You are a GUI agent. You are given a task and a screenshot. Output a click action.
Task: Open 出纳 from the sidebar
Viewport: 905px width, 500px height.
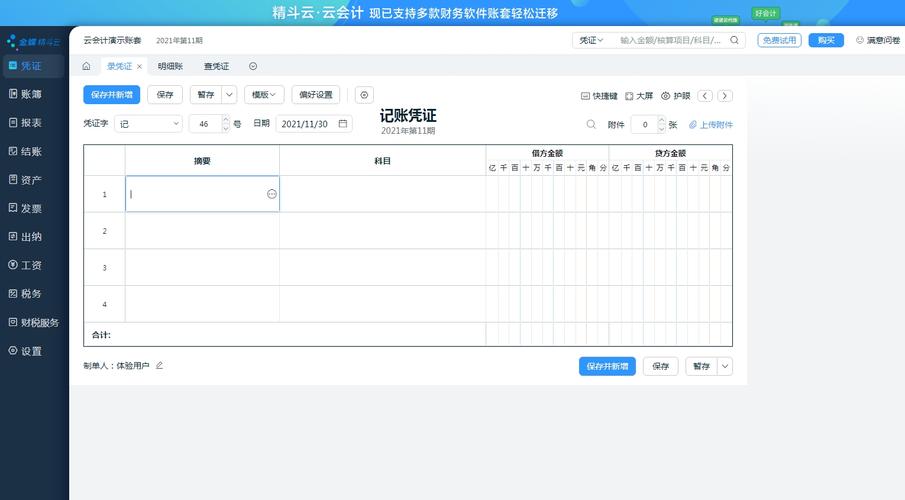click(30, 237)
